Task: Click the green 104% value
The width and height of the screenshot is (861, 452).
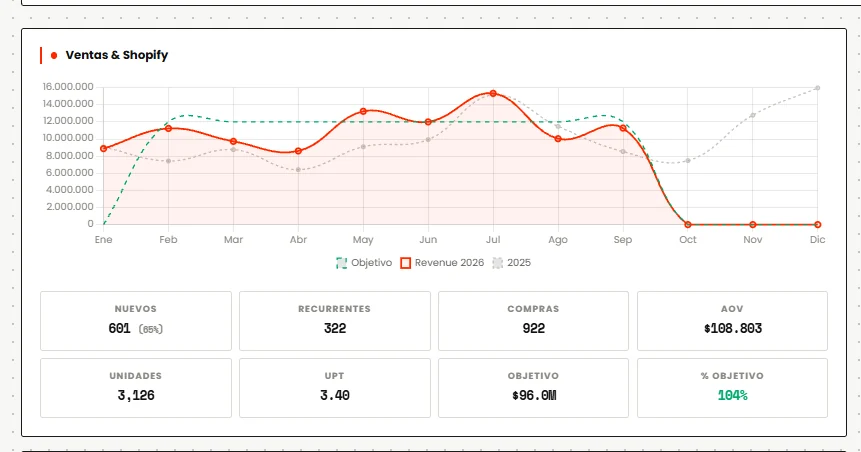Action: click(732, 395)
